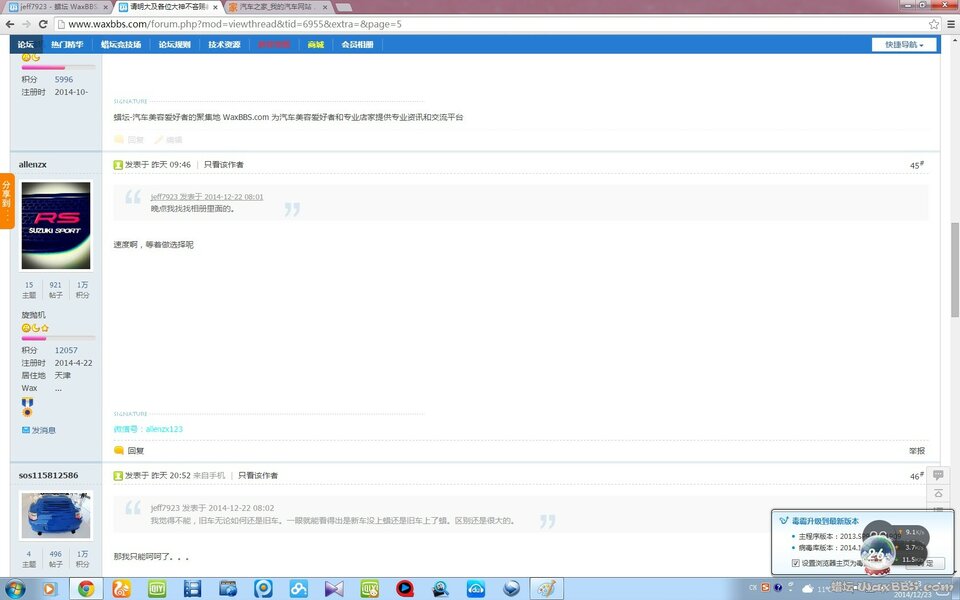Click the return-to-top arrow icon
The image size is (960, 600).
click(938, 494)
